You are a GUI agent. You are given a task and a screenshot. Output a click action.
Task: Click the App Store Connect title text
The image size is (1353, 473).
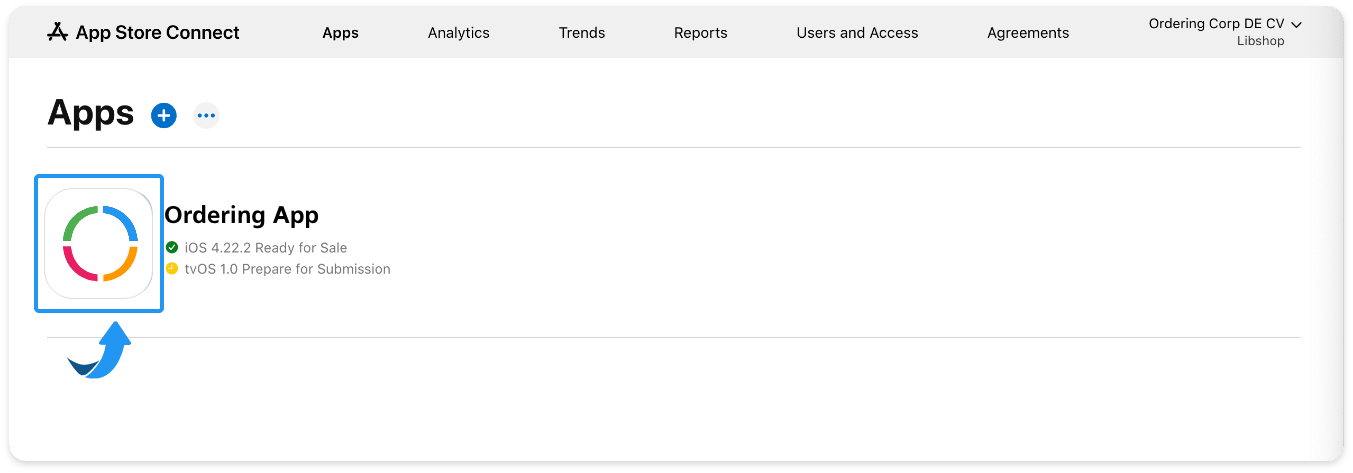click(x=158, y=33)
